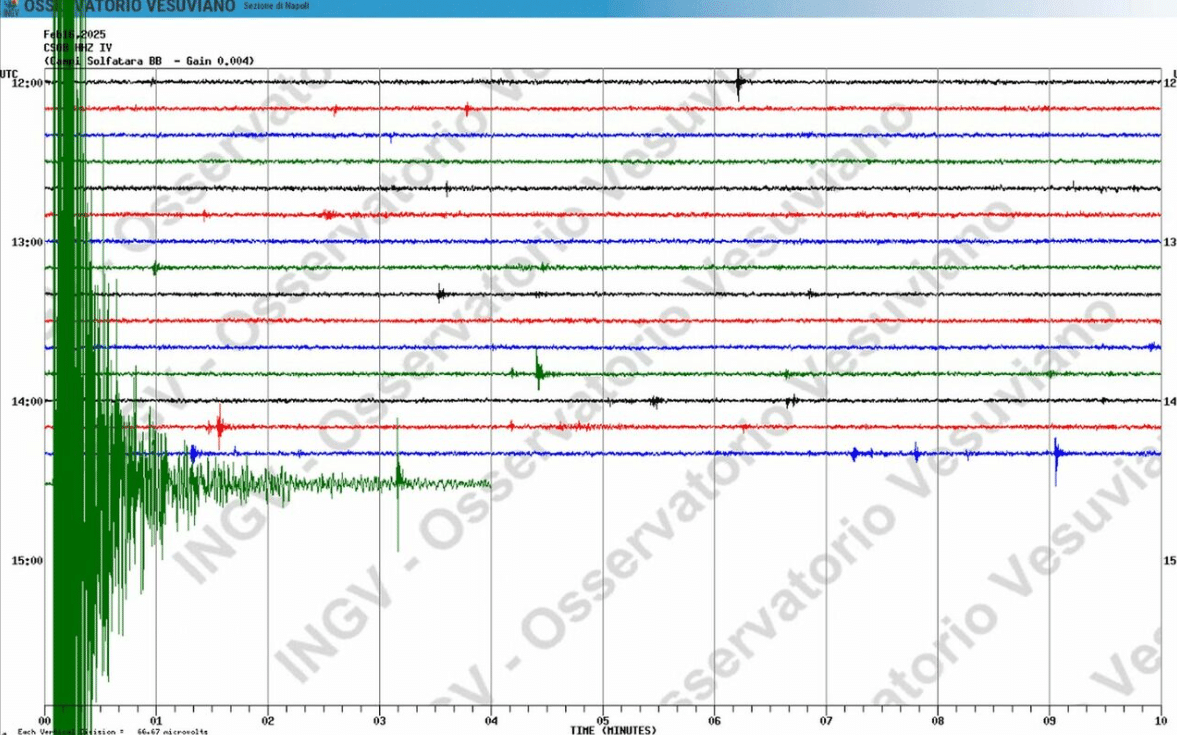Click the Osservatorio Vesuviano header title

tap(130, 6)
